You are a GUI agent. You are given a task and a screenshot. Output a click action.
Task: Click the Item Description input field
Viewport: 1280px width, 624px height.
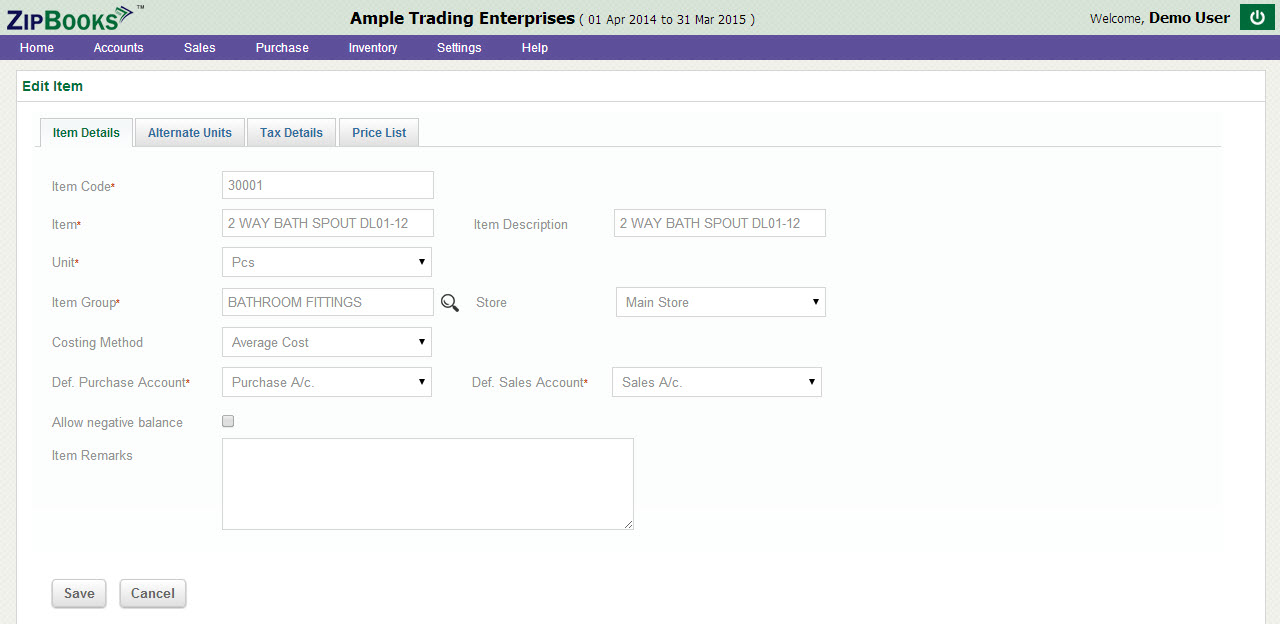point(719,224)
